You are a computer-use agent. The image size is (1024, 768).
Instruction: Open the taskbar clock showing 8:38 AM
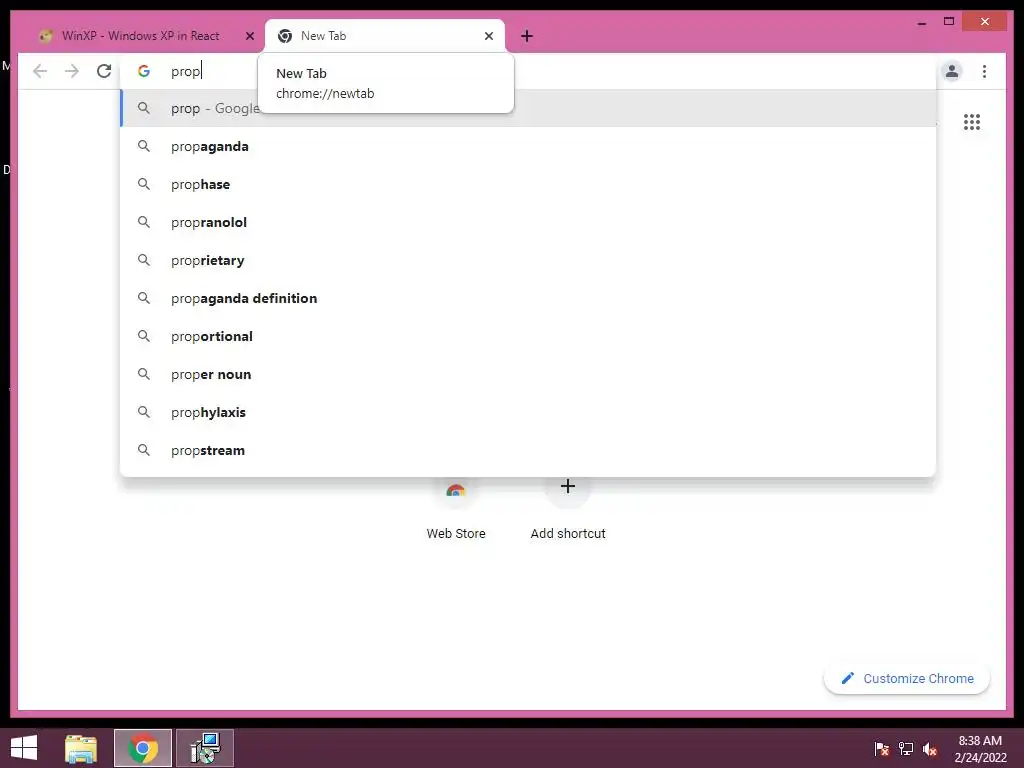[980, 749]
